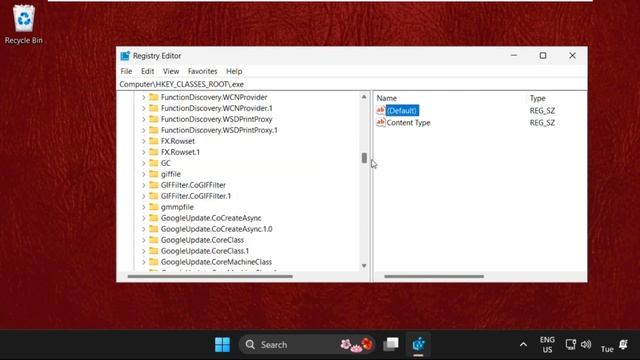Expand the GoogleUpdate.CoreMachineClass key
640x360 pixels.
coord(144,262)
